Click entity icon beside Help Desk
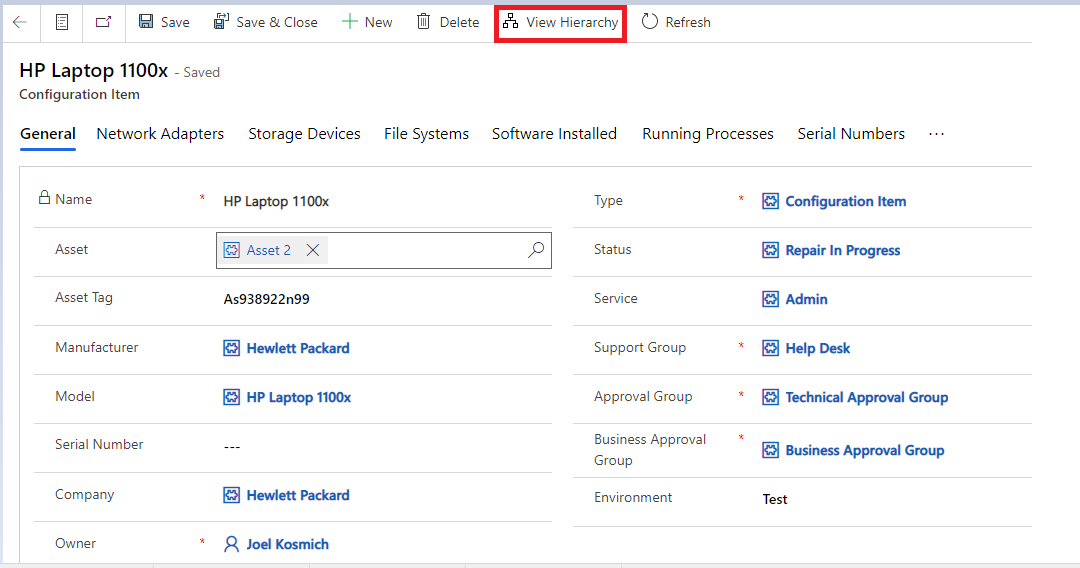This screenshot has height=568, width=1080. [771, 348]
